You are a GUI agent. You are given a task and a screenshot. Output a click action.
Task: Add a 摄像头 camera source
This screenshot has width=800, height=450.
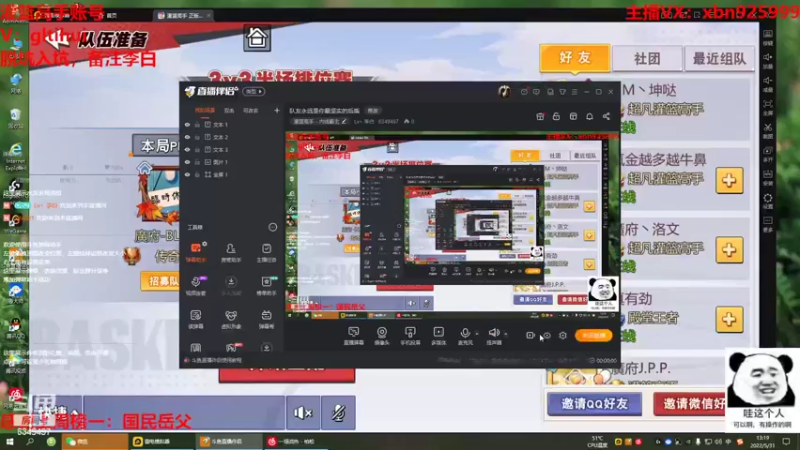tap(382, 336)
